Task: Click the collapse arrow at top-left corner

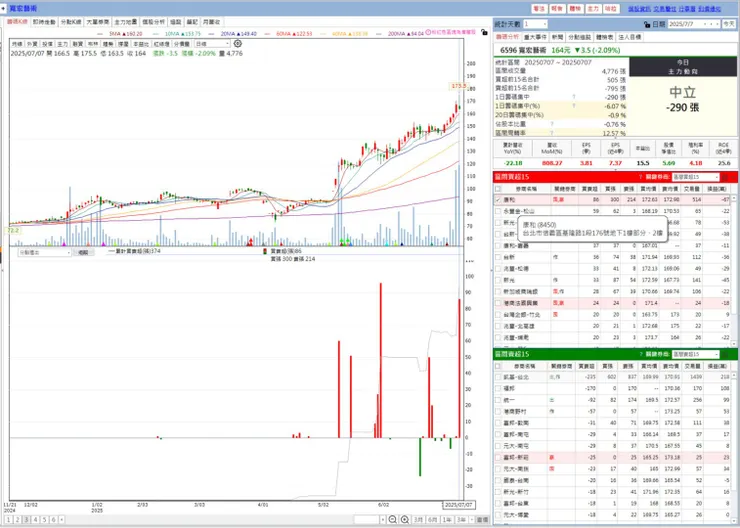Action: 4,8
